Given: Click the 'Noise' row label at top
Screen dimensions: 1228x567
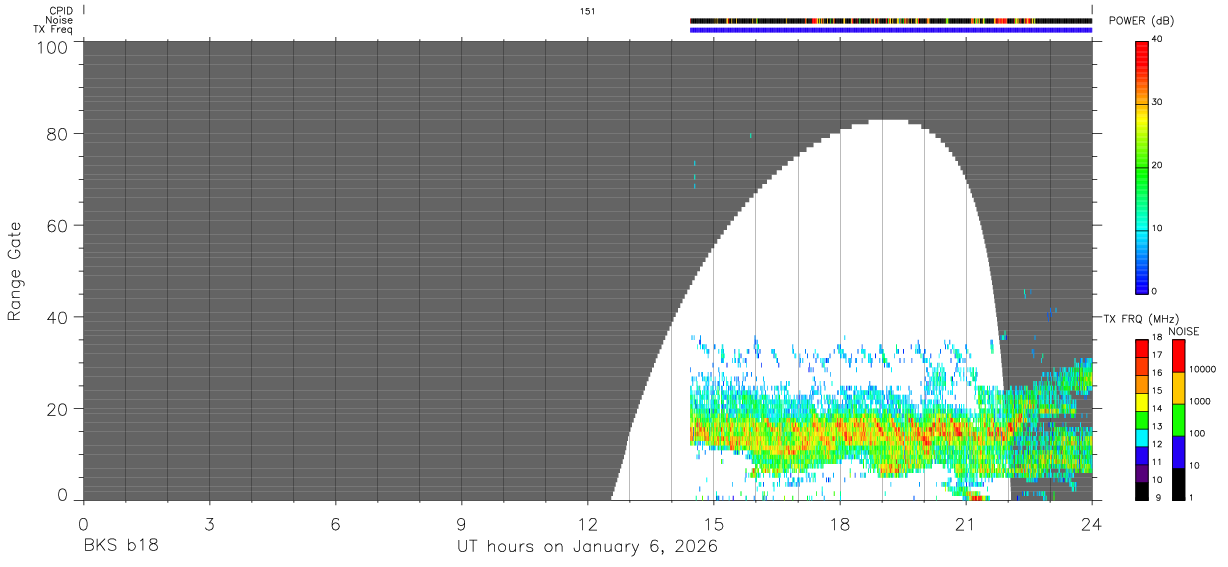Looking at the screenshot, I should point(60,20).
